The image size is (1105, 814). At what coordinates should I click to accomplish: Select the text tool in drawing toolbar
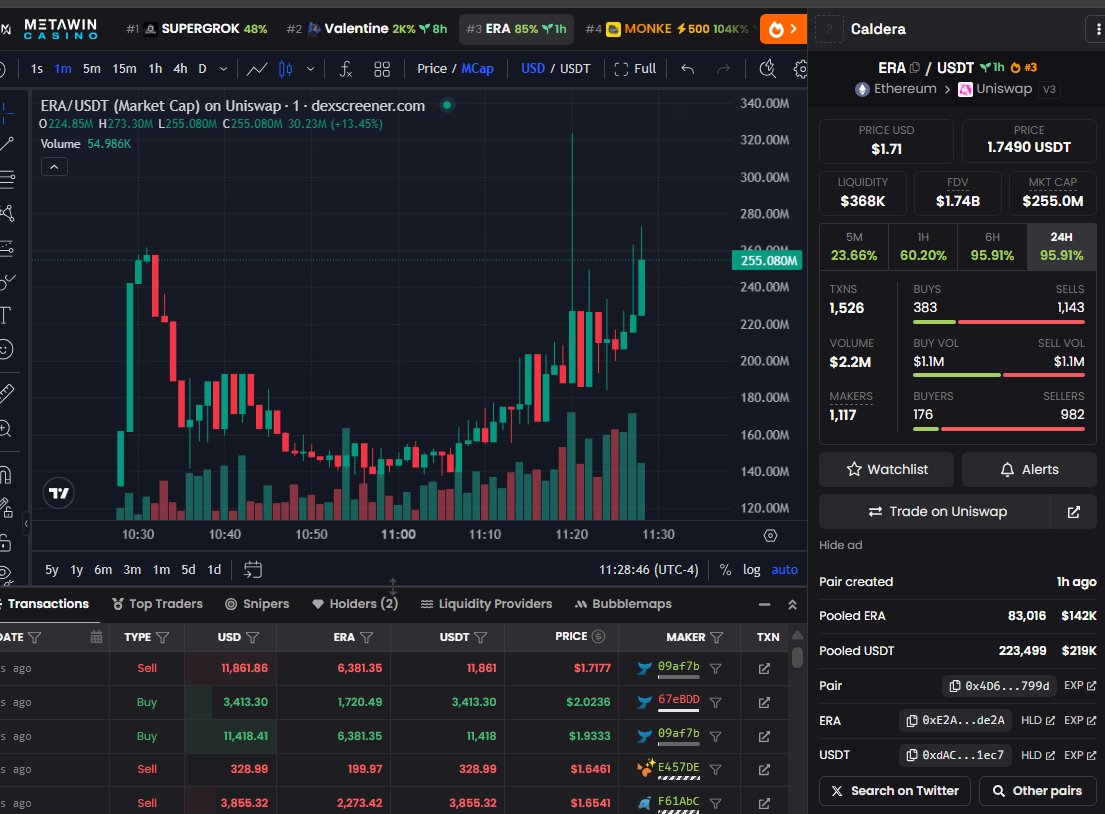tap(6, 315)
